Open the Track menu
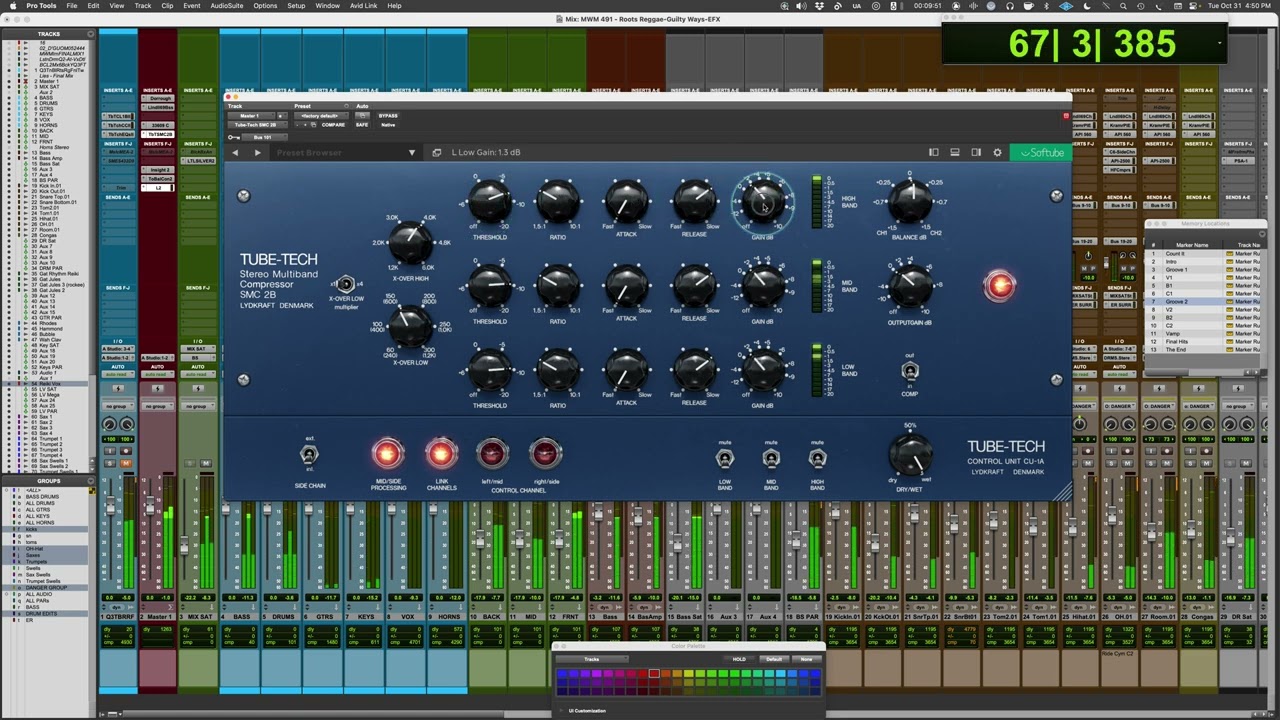Image resolution: width=1280 pixels, height=720 pixels. (x=143, y=5)
